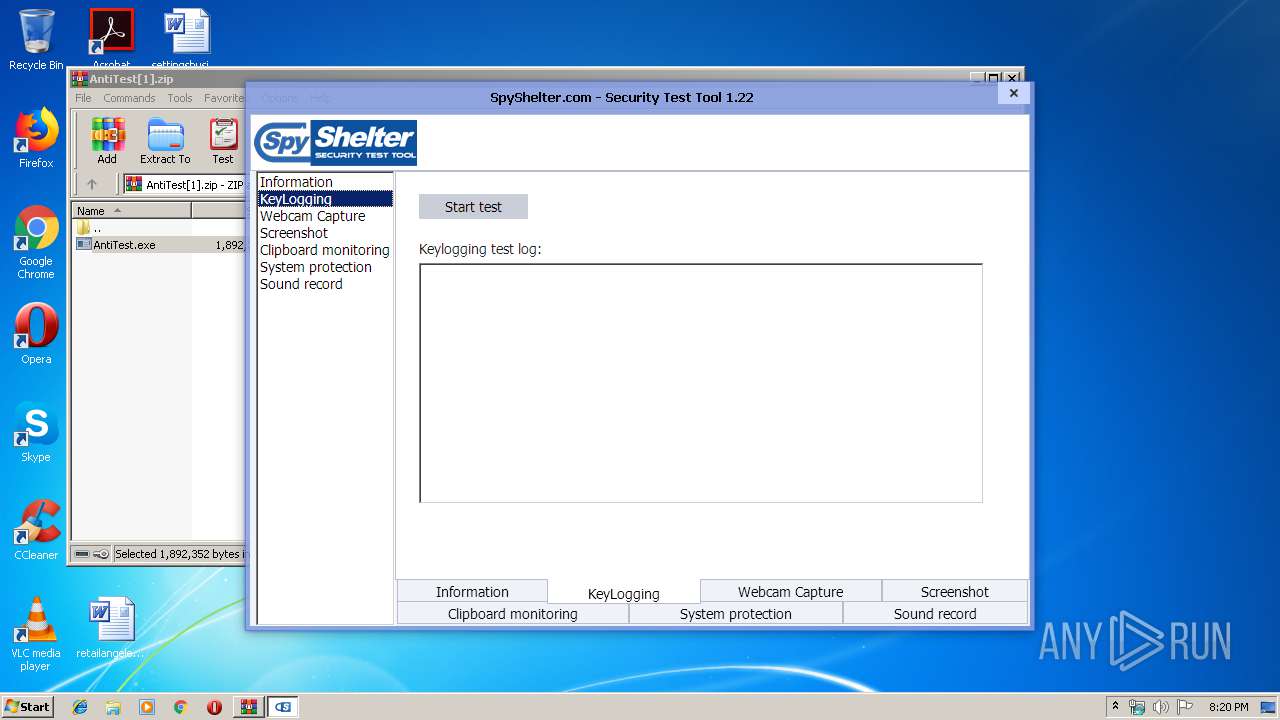Sort by the Name column header
The image size is (1280, 720).
point(131,211)
